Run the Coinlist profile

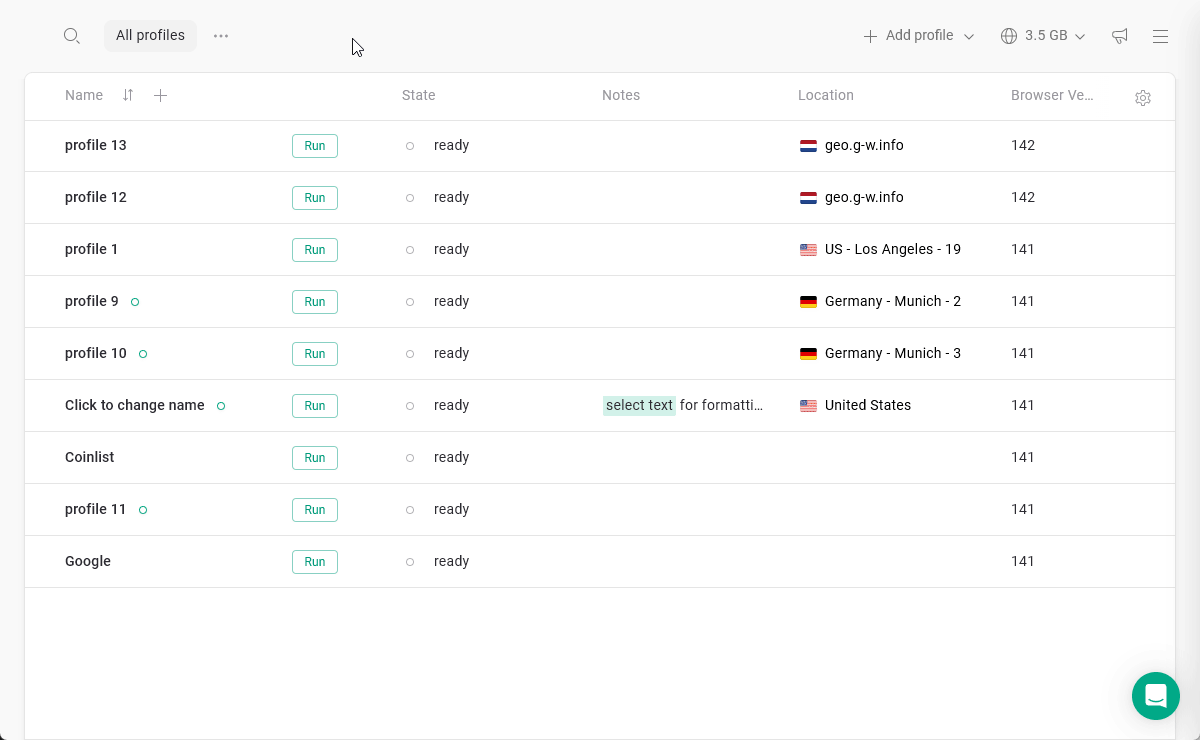pyautogui.click(x=315, y=458)
